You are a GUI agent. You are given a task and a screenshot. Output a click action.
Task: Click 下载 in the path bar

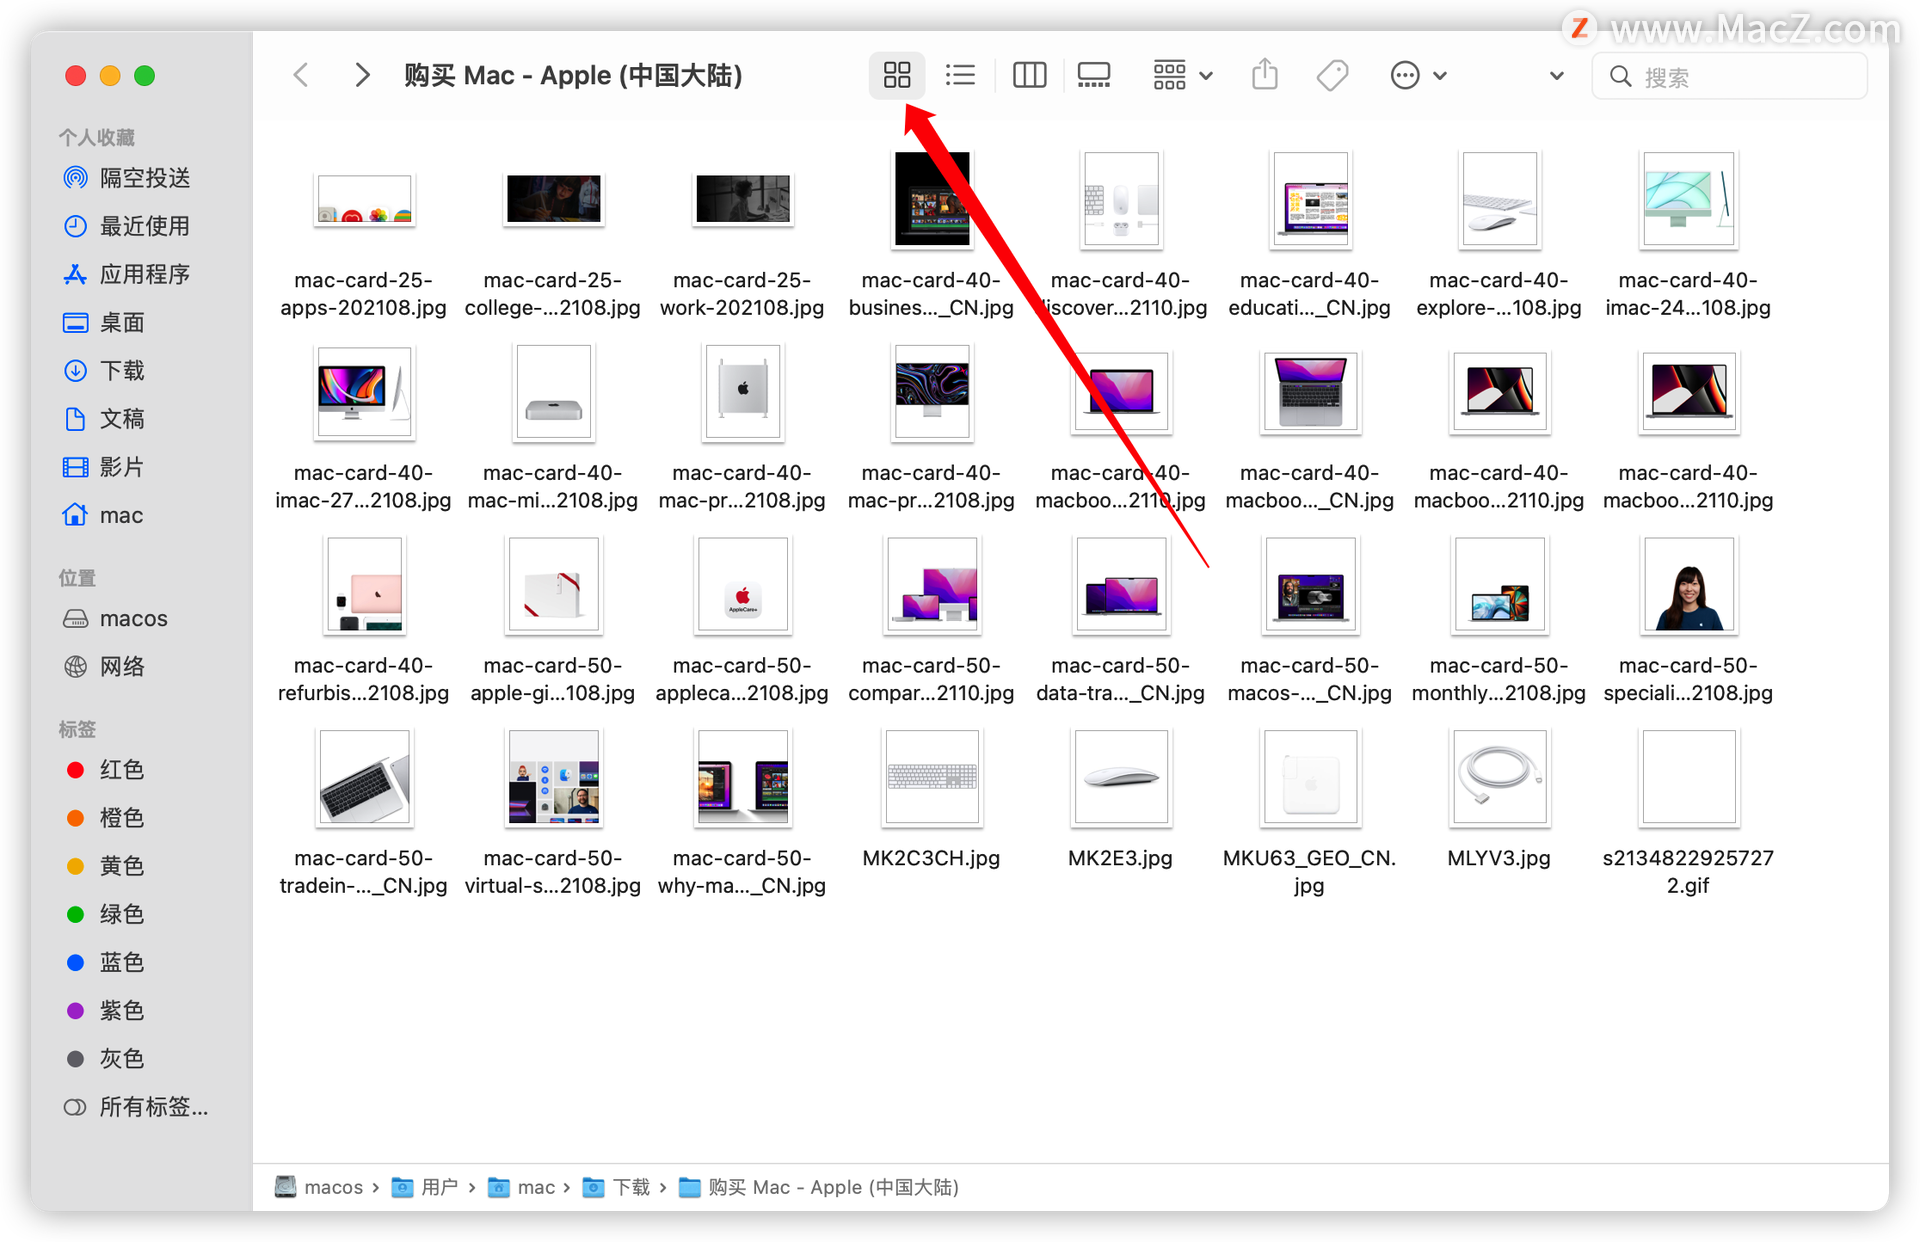[x=616, y=1187]
